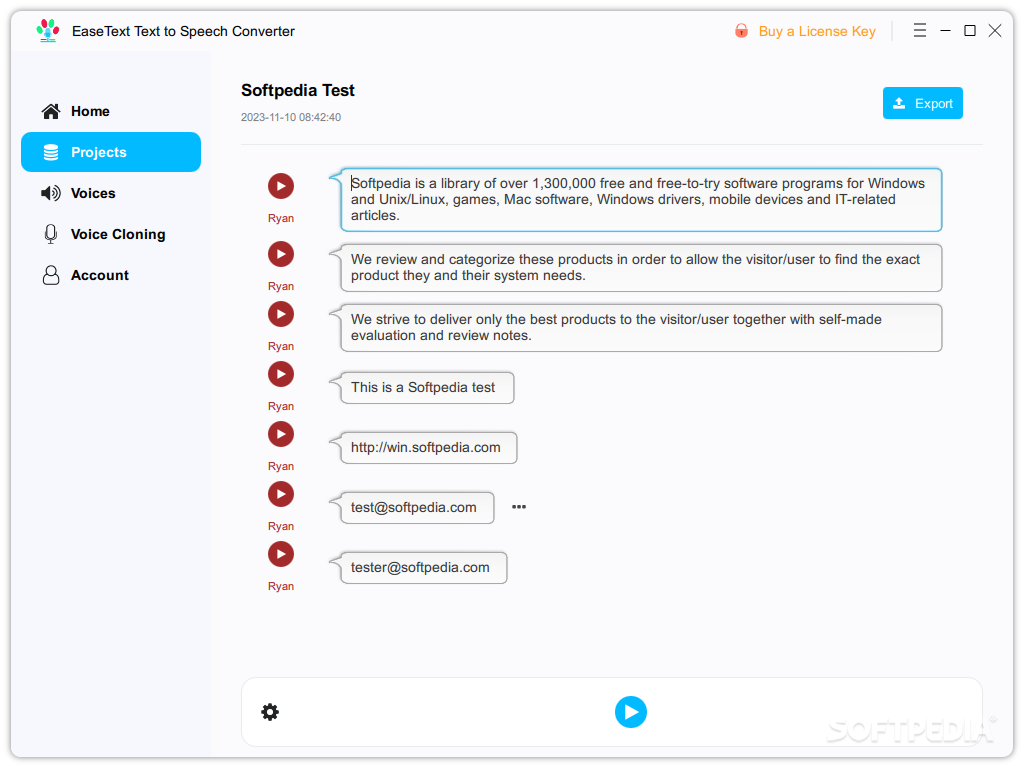Click the lock icon beside Buy a License Key

click(741, 31)
